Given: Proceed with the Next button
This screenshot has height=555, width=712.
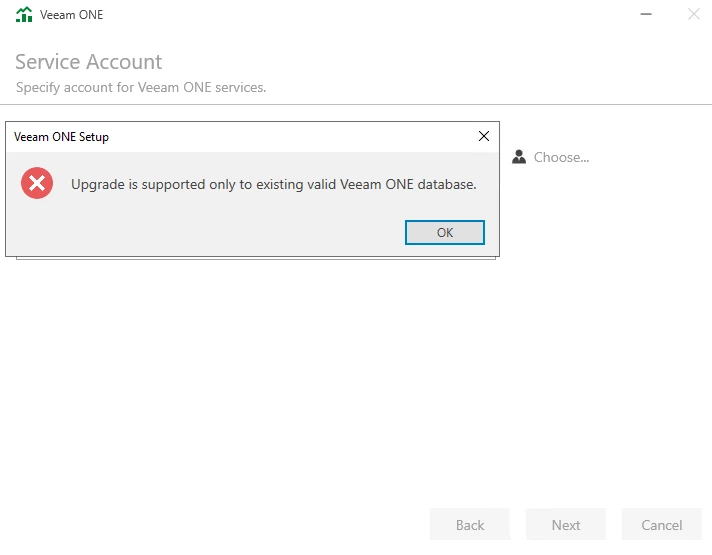Looking at the screenshot, I should [566, 525].
